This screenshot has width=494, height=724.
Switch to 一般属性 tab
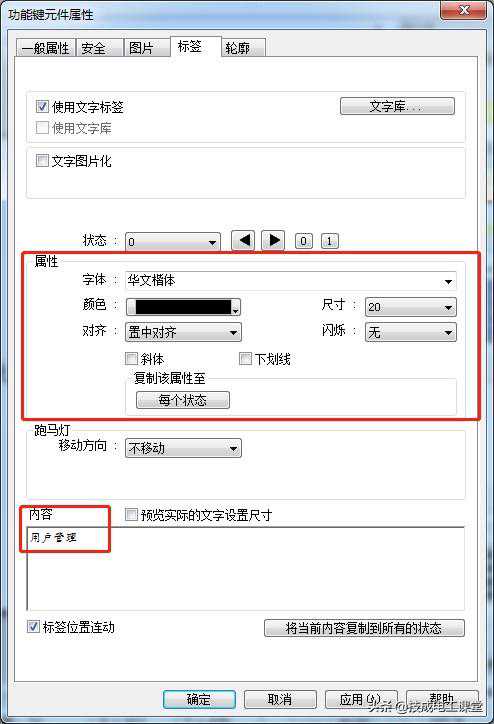[x=46, y=48]
